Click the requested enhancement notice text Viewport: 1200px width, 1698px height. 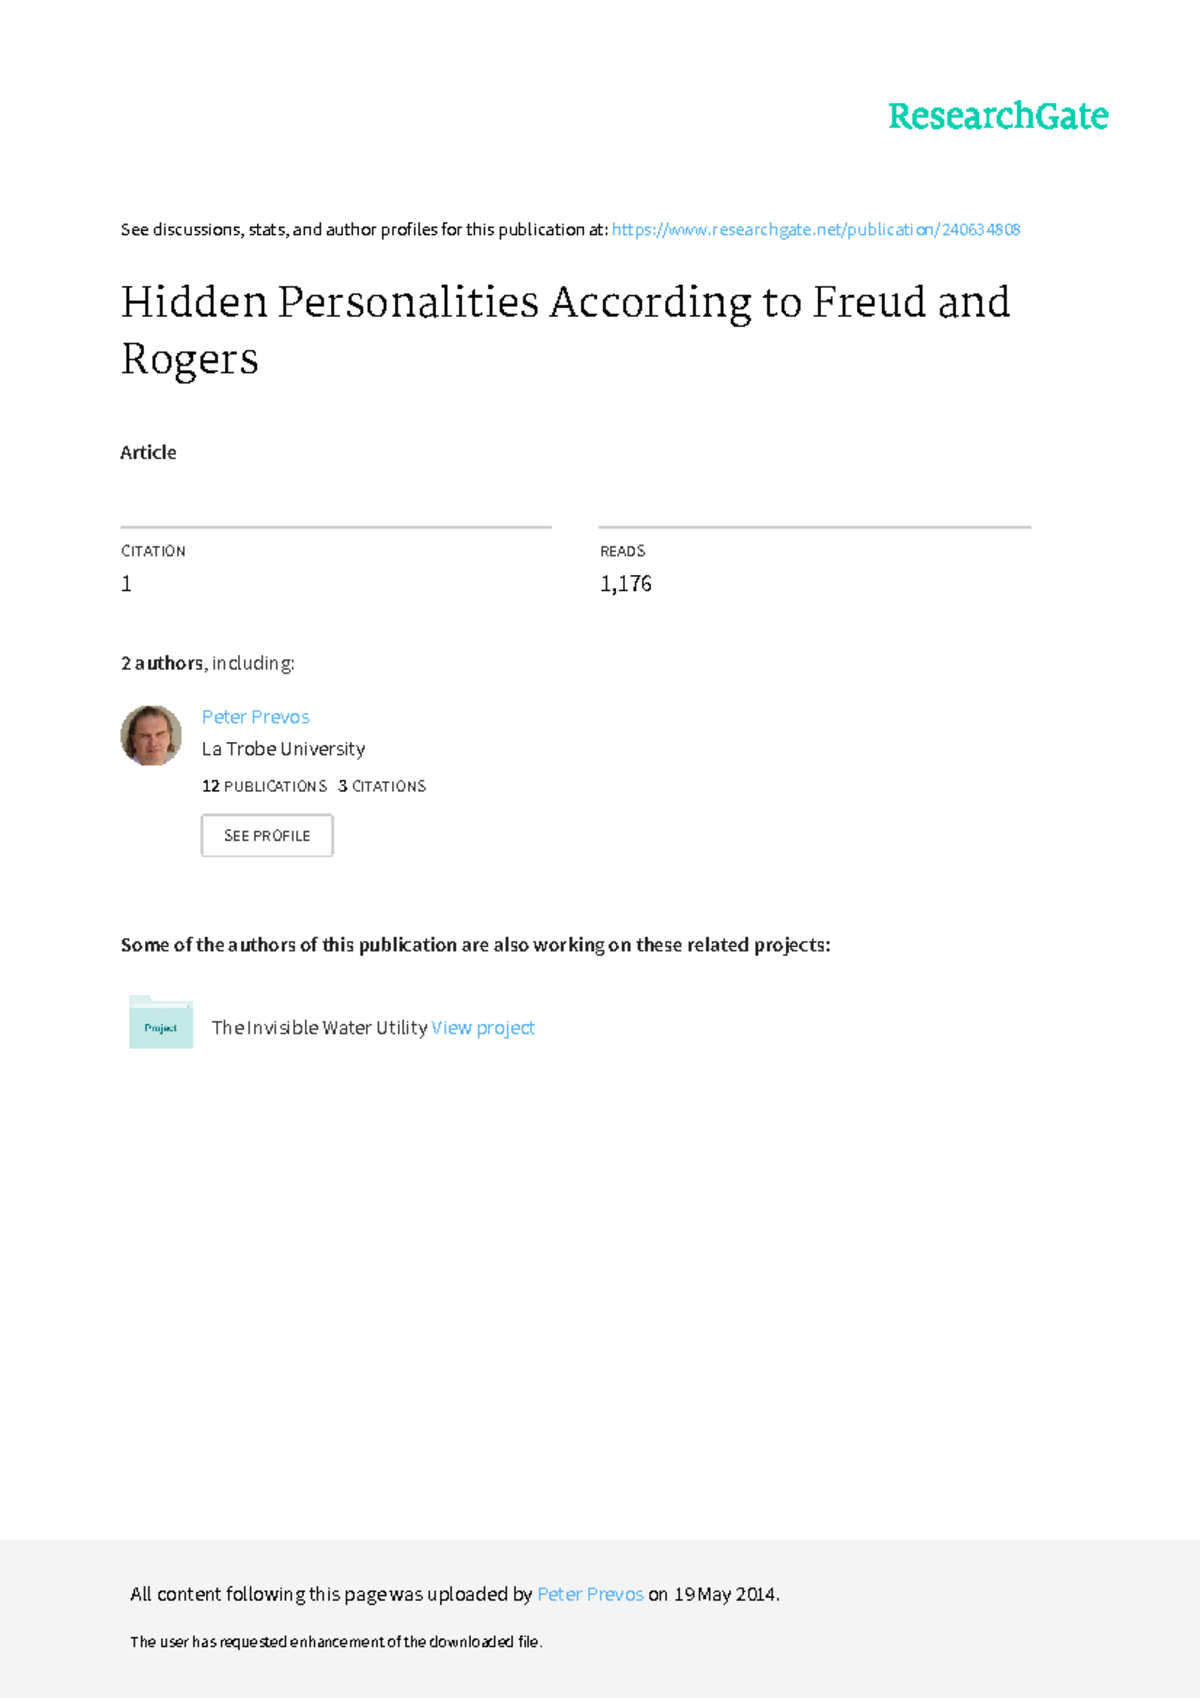pyautogui.click(x=336, y=1642)
